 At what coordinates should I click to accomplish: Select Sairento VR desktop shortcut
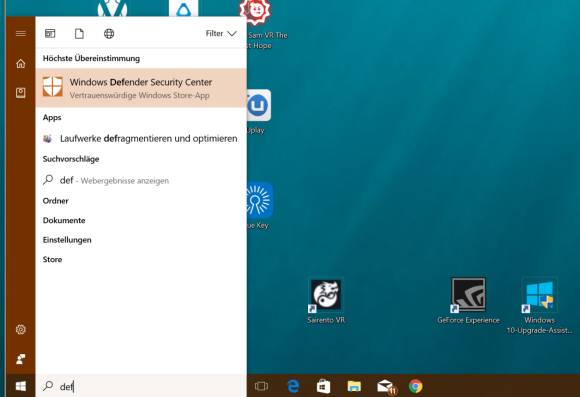coord(326,301)
